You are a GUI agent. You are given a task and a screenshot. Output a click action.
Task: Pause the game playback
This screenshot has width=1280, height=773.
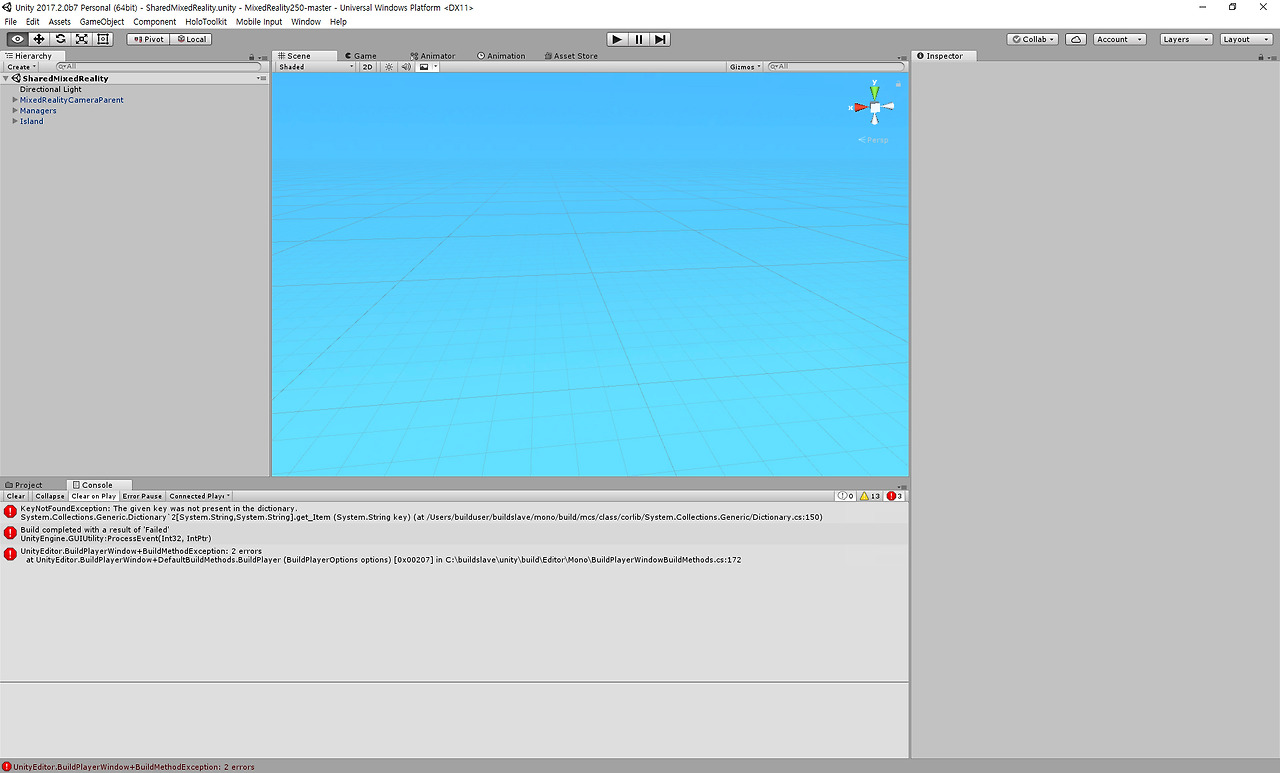click(x=639, y=39)
